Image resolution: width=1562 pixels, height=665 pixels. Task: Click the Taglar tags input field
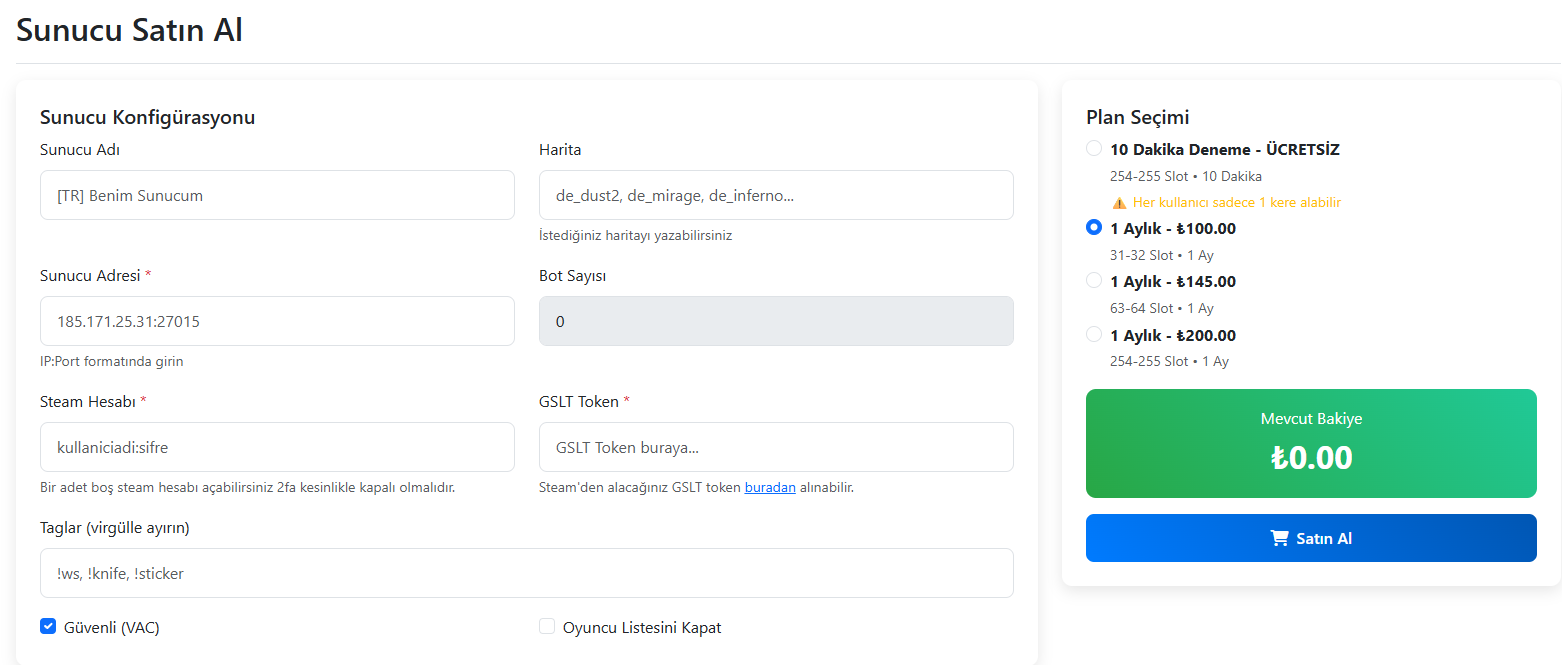[x=526, y=573]
